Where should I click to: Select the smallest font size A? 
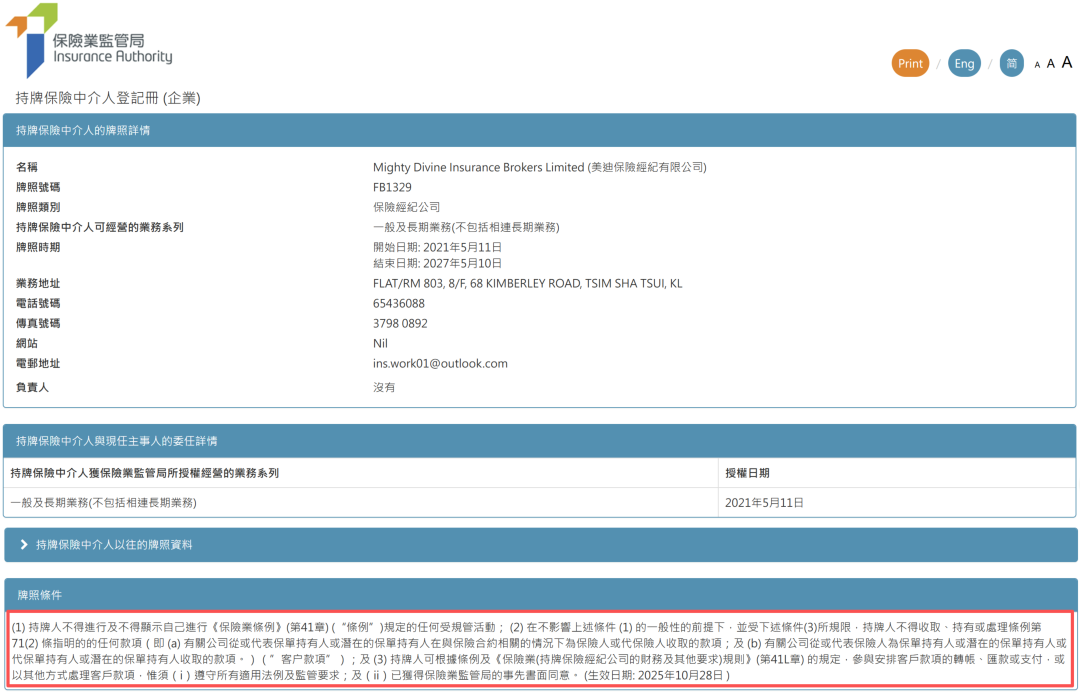1037,65
